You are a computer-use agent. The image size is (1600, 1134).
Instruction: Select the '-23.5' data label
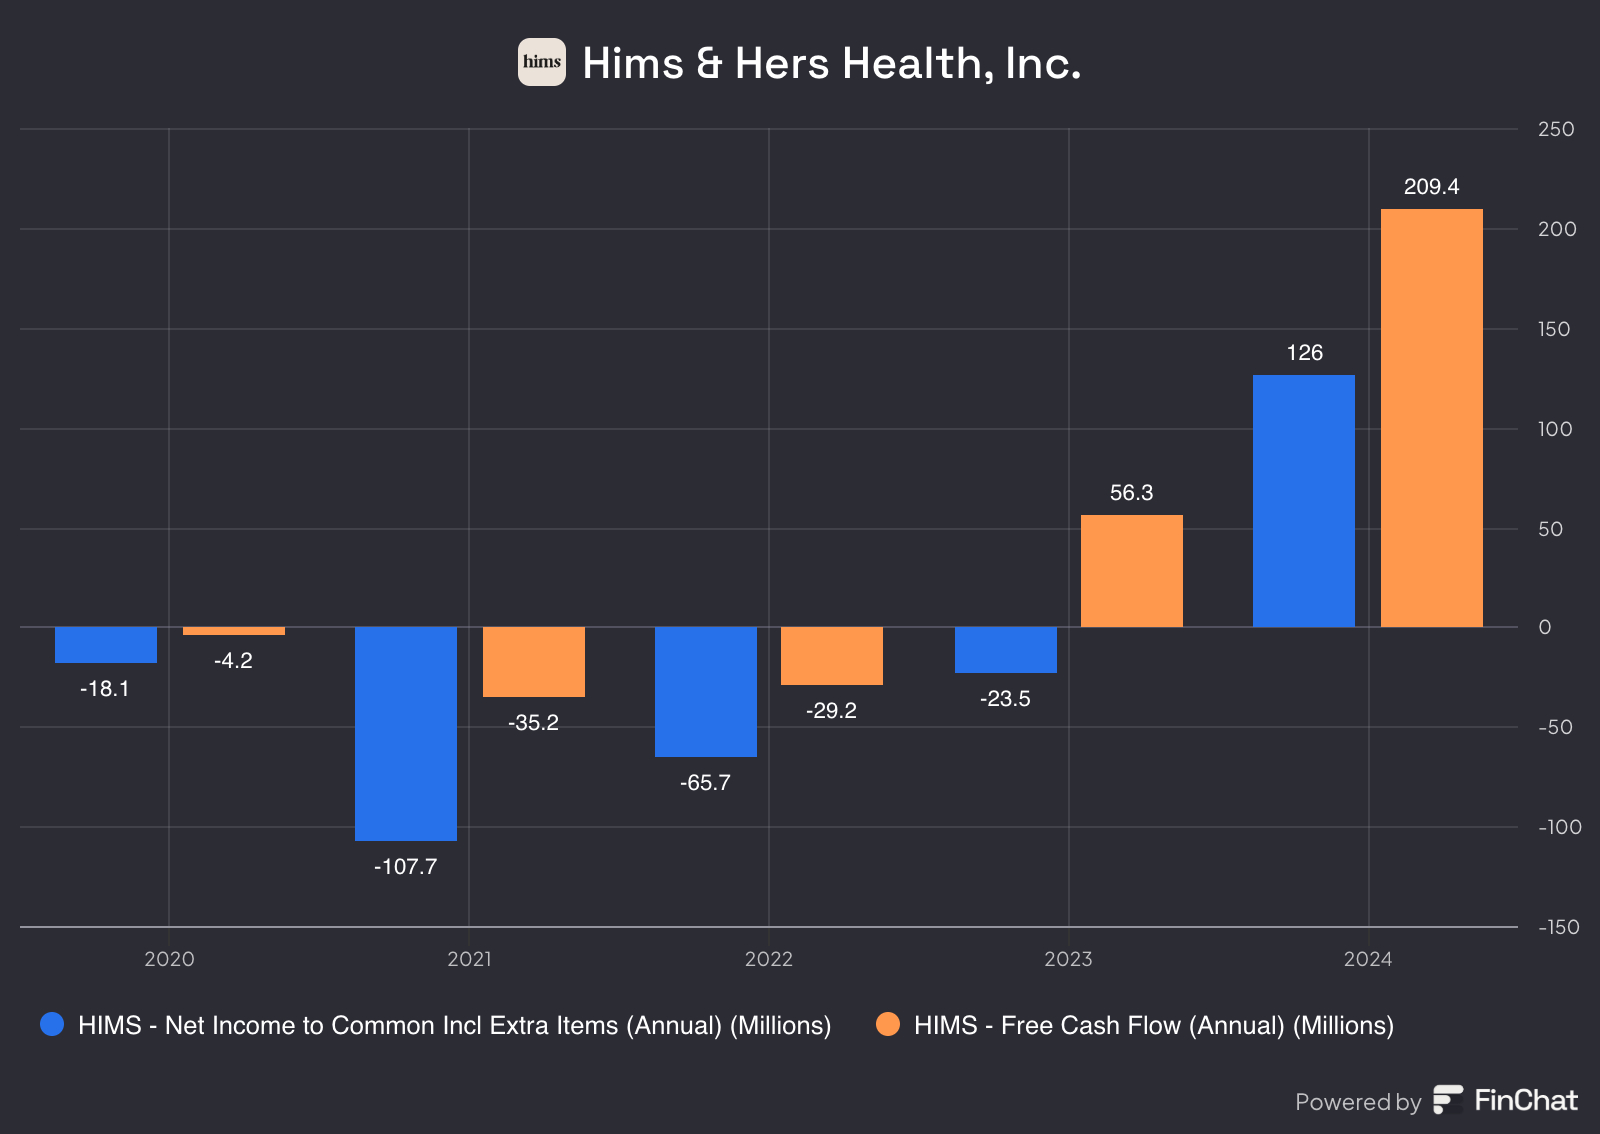click(1005, 699)
